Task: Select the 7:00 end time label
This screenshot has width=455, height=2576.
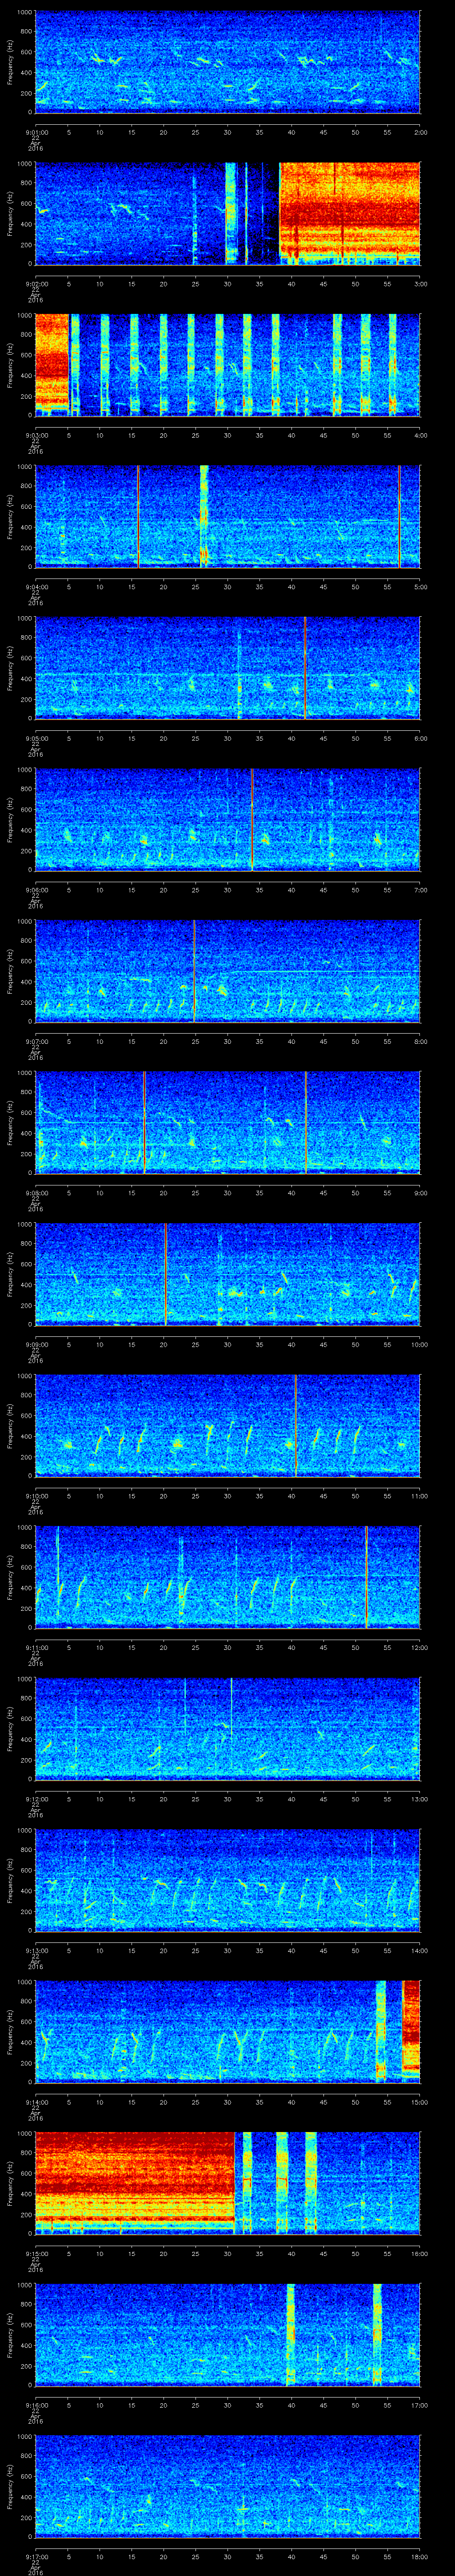Action: pos(420,890)
